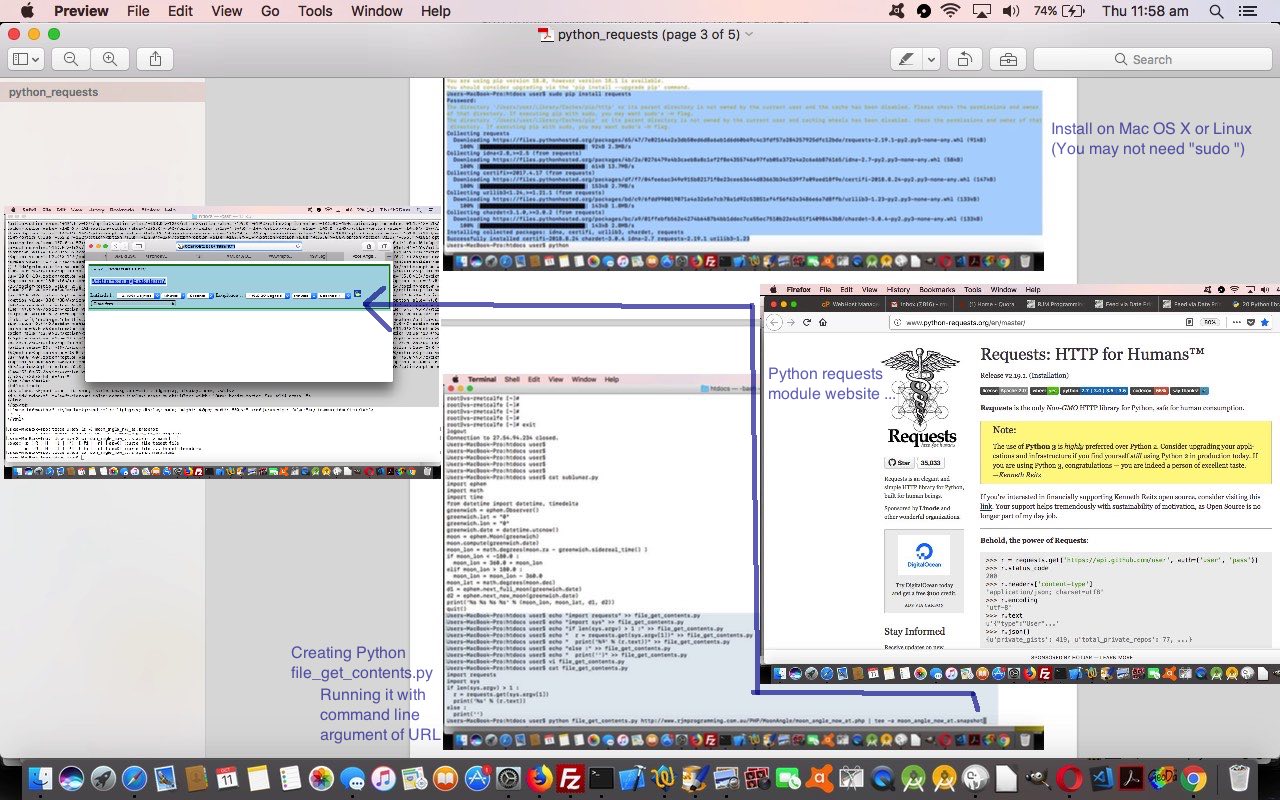
Task: Toggle the Markup toolbar toolbox button
Action: click(1008, 59)
